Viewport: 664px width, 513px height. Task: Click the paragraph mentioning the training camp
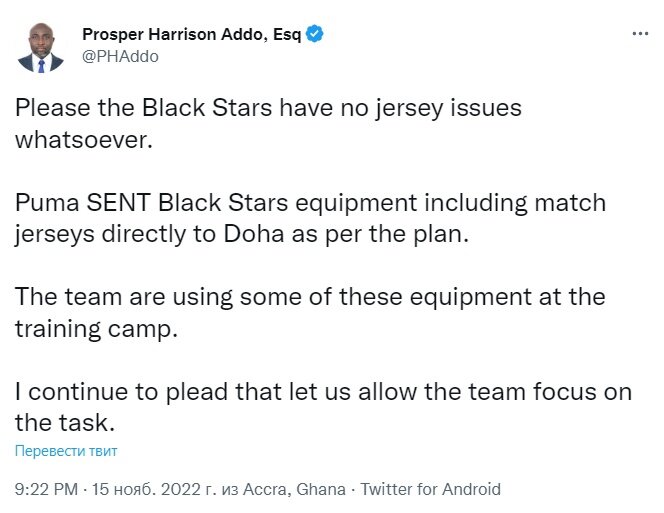(310, 313)
